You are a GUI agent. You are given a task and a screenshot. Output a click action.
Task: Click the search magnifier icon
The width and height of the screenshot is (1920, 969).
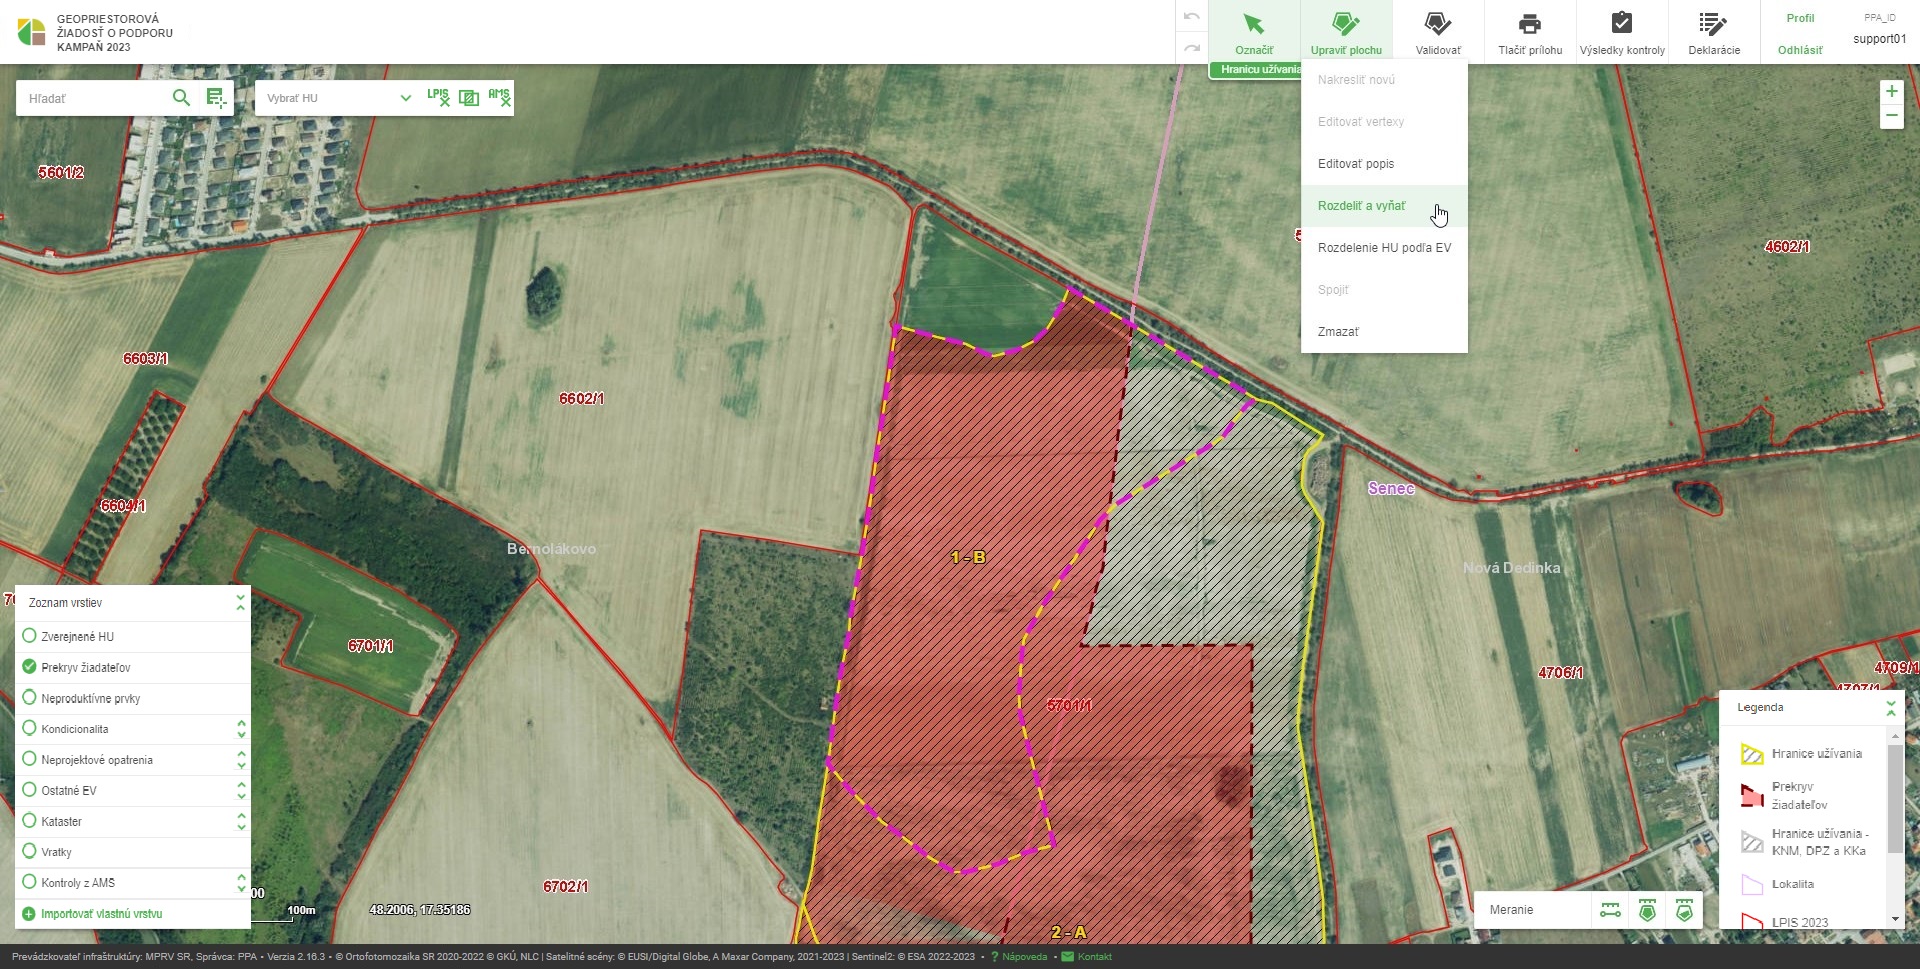(181, 98)
